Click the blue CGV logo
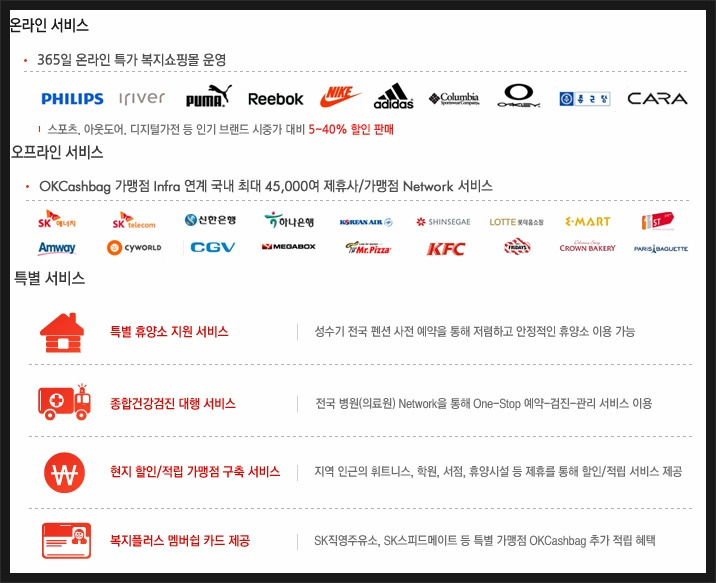This screenshot has height=583, width=716. (x=212, y=247)
